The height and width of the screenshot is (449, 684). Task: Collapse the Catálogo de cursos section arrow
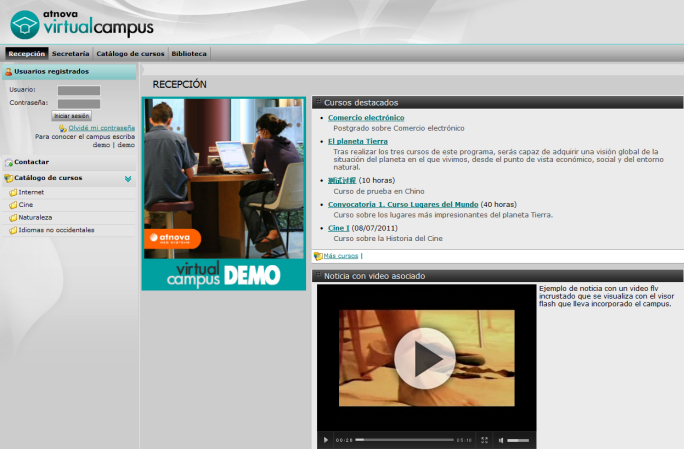click(x=128, y=179)
